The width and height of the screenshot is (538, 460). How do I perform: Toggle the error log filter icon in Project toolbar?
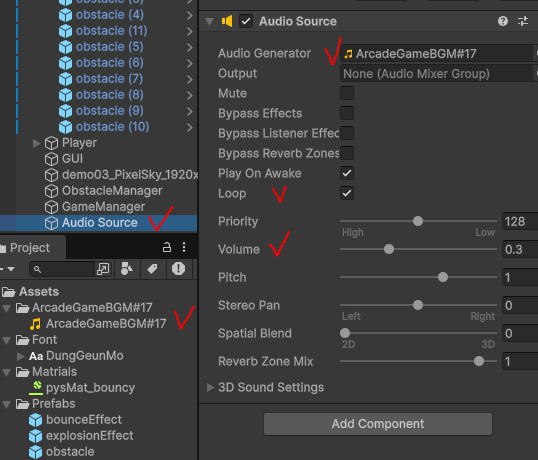coord(178,269)
